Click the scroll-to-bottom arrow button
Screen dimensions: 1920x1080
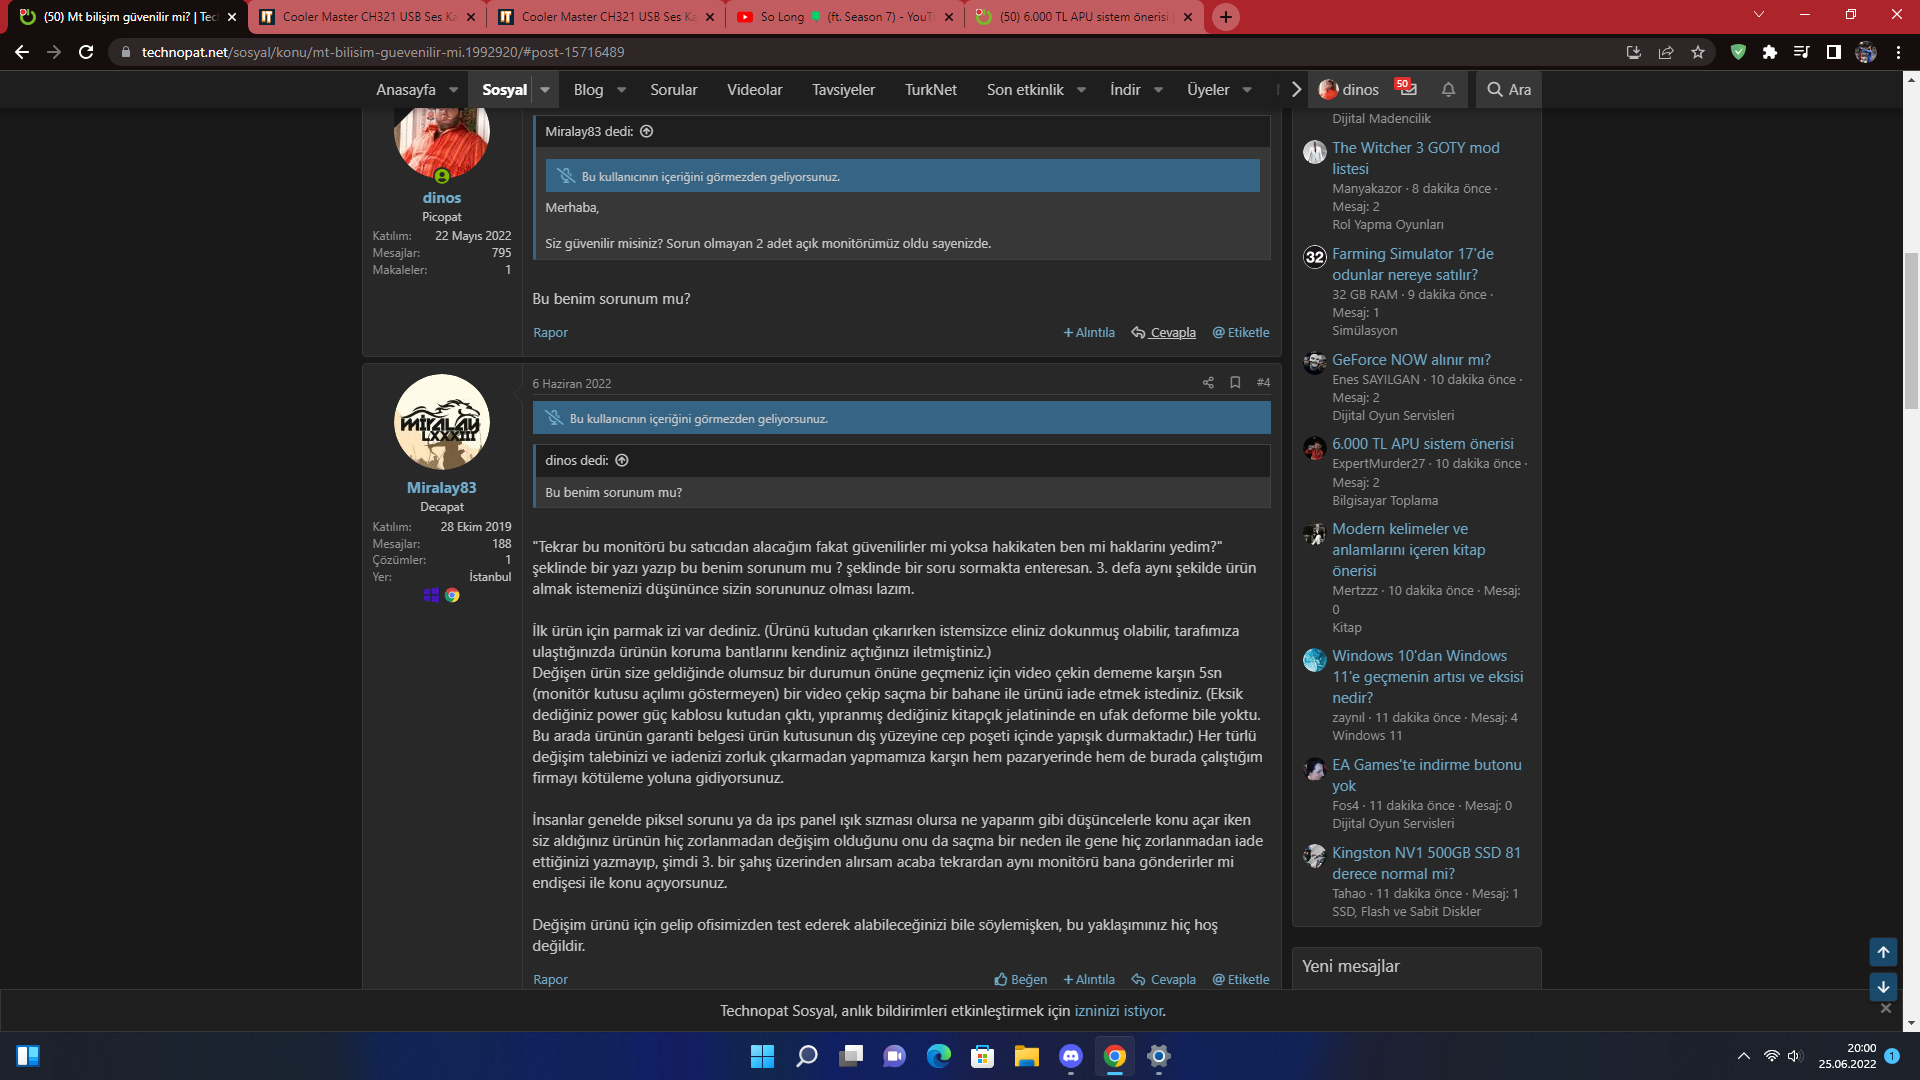(x=1883, y=987)
